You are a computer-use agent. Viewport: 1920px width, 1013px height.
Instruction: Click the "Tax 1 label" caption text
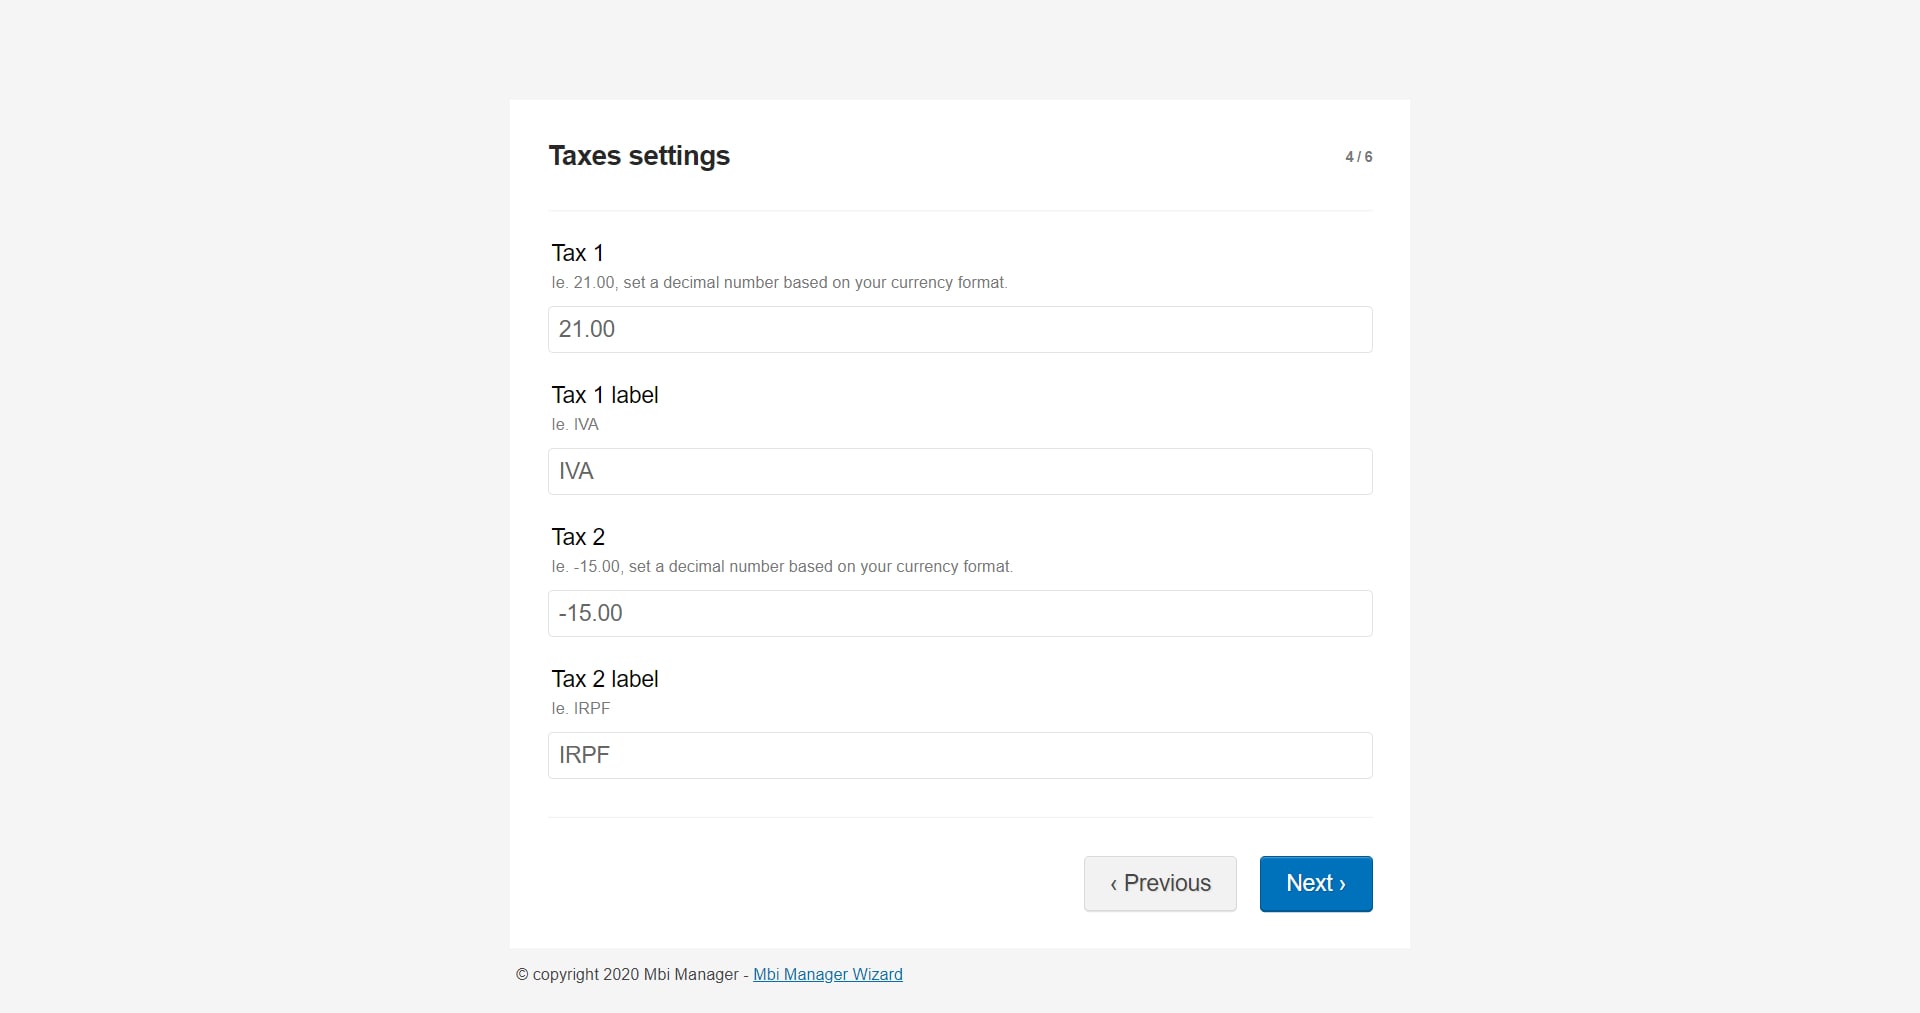604,395
